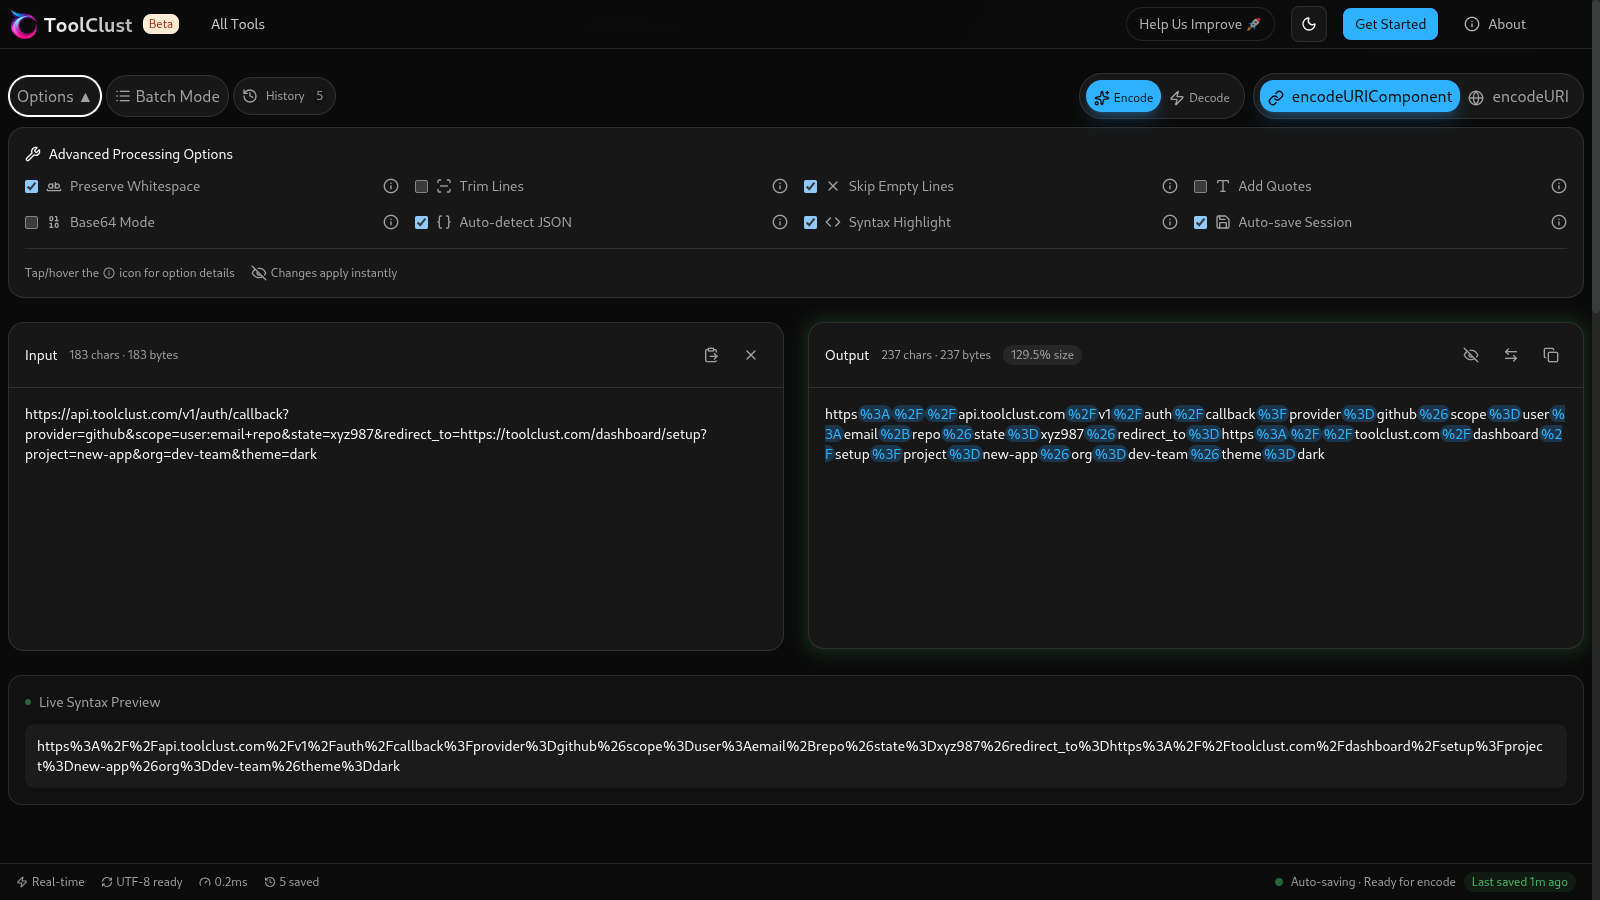Open History with 5 entries
Screen dimensions: 1600x900
click(x=284, y=96)
